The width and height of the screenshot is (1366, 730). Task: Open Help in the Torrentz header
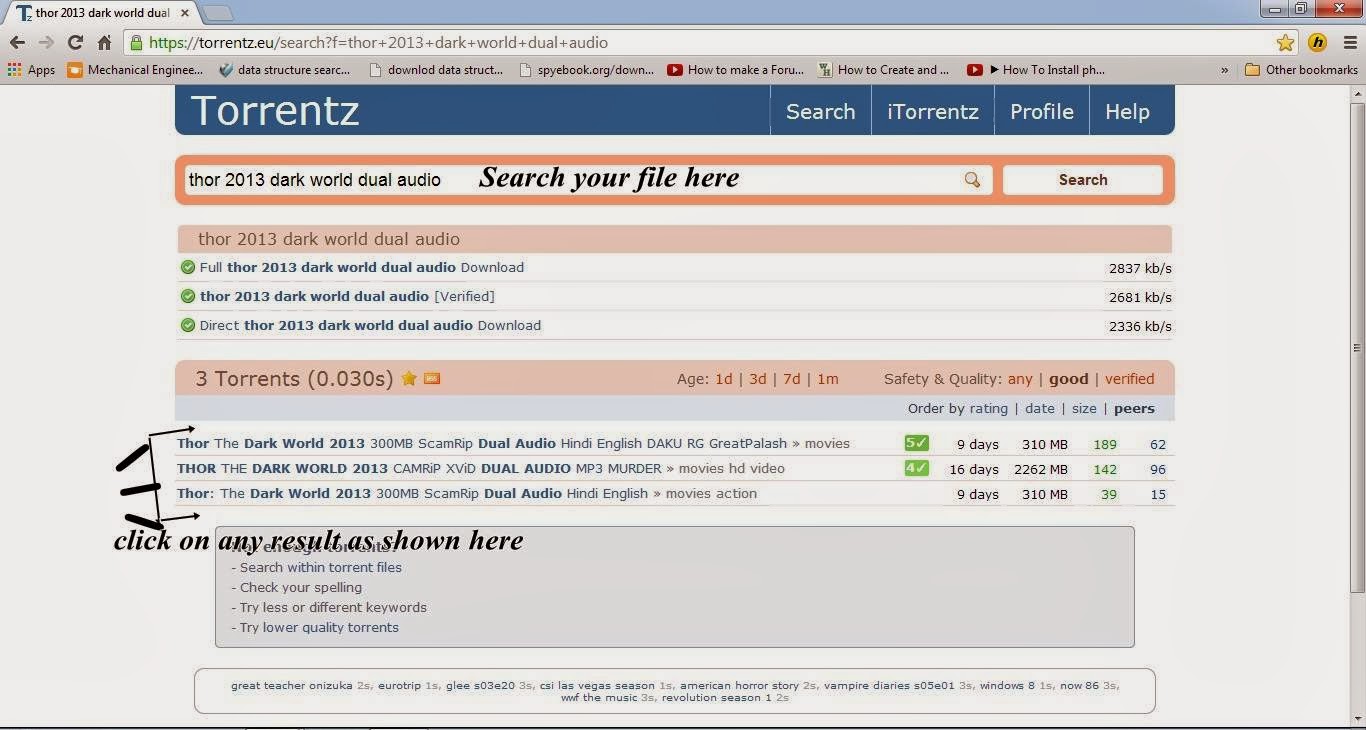coord(1127,111)
